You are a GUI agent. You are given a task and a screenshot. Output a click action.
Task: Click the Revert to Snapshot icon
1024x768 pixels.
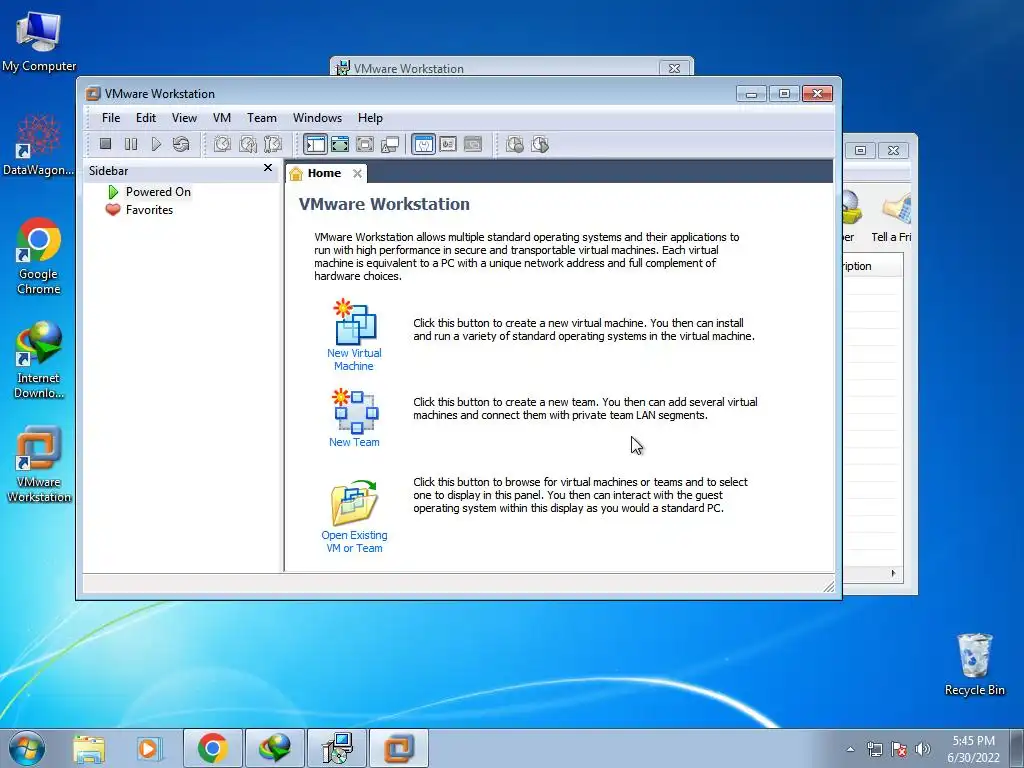(248, 144)
